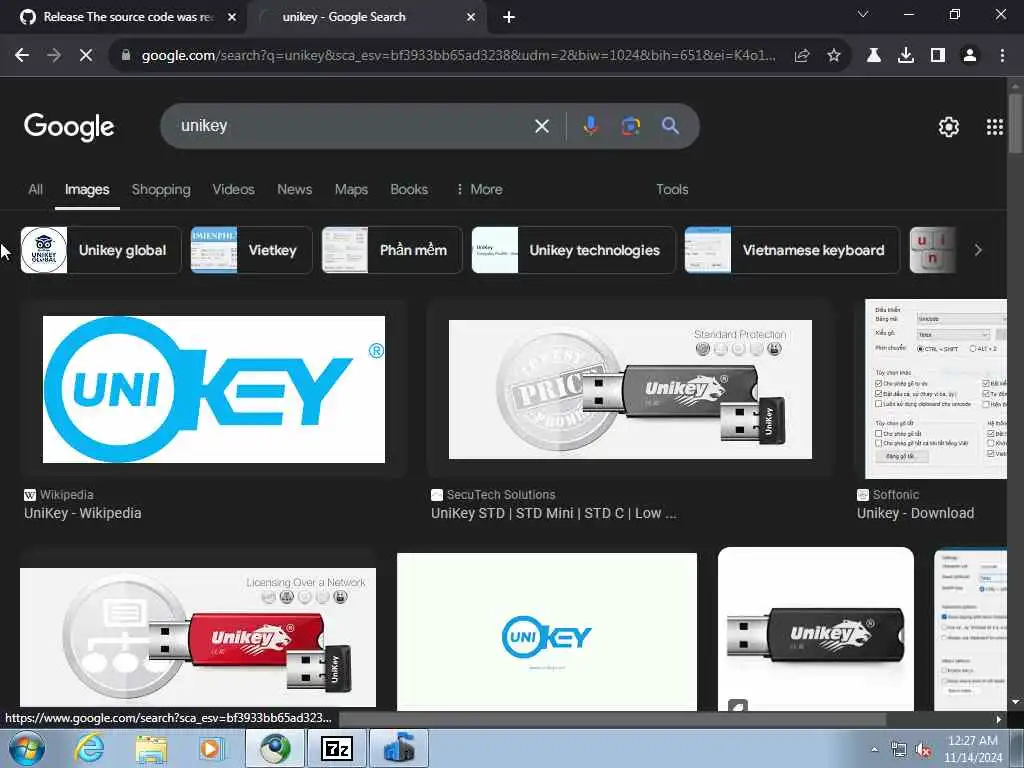
Task: Click the Google logo
Action: (x=69, y=127)
